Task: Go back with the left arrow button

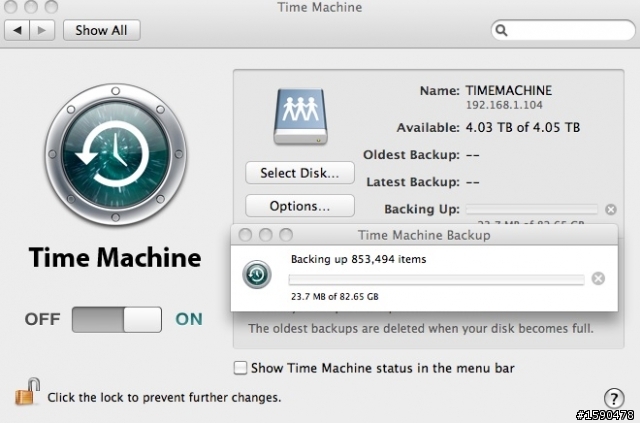Action: [17, 30]
